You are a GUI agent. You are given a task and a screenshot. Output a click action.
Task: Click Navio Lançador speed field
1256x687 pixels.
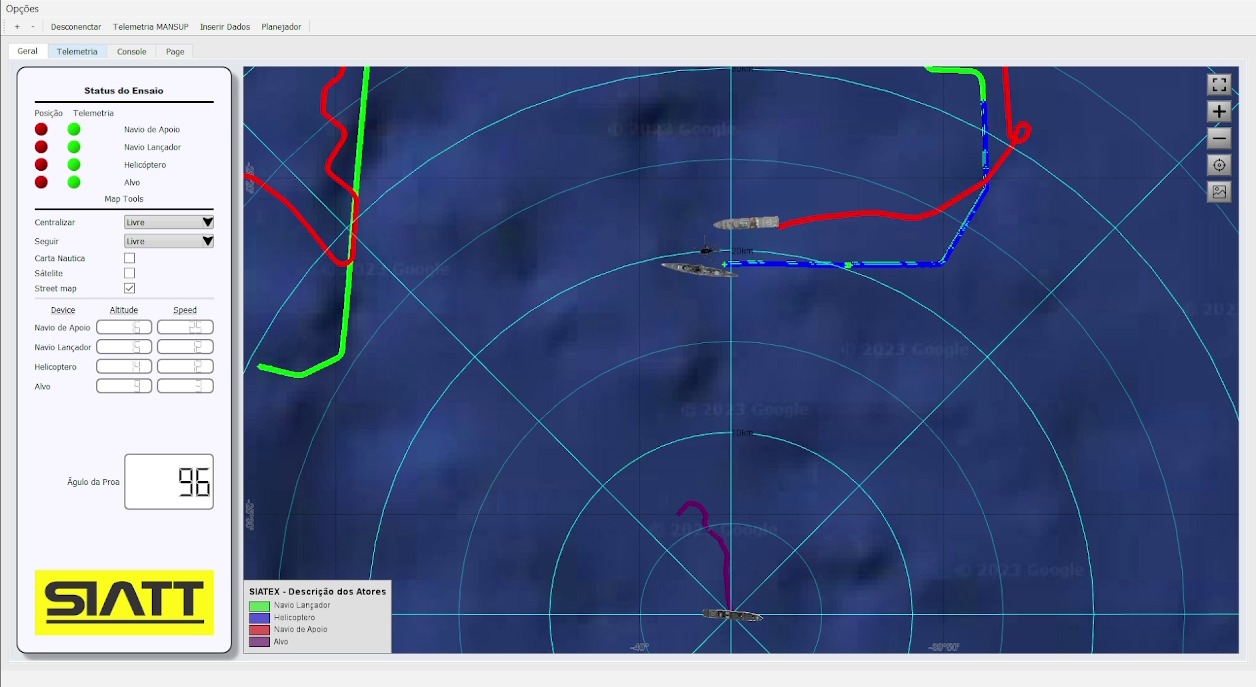point(185,347)
